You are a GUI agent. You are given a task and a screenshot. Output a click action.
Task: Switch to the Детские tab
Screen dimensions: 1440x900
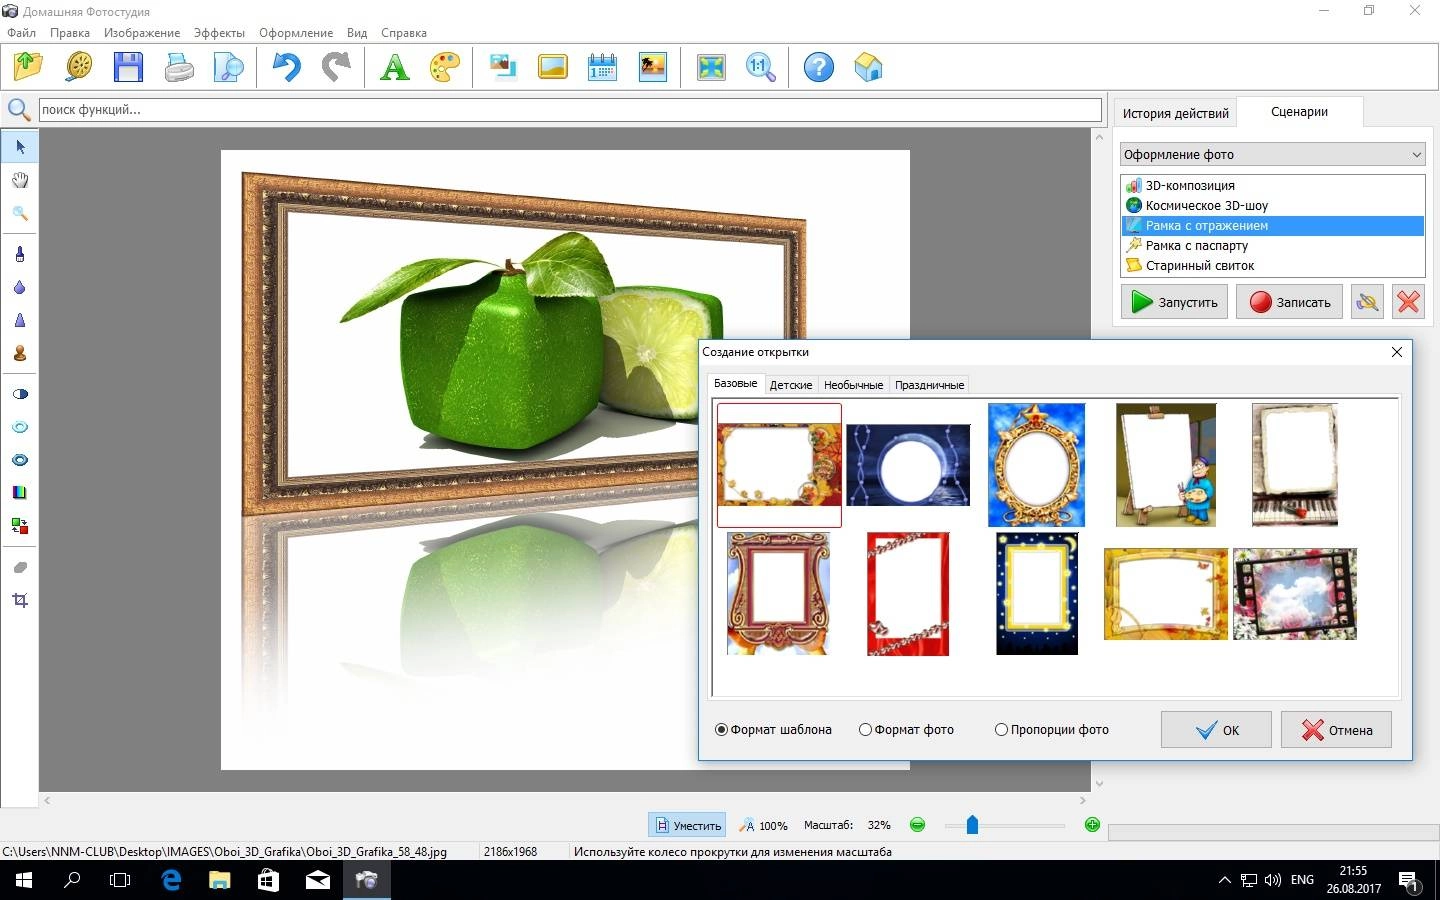791,385
